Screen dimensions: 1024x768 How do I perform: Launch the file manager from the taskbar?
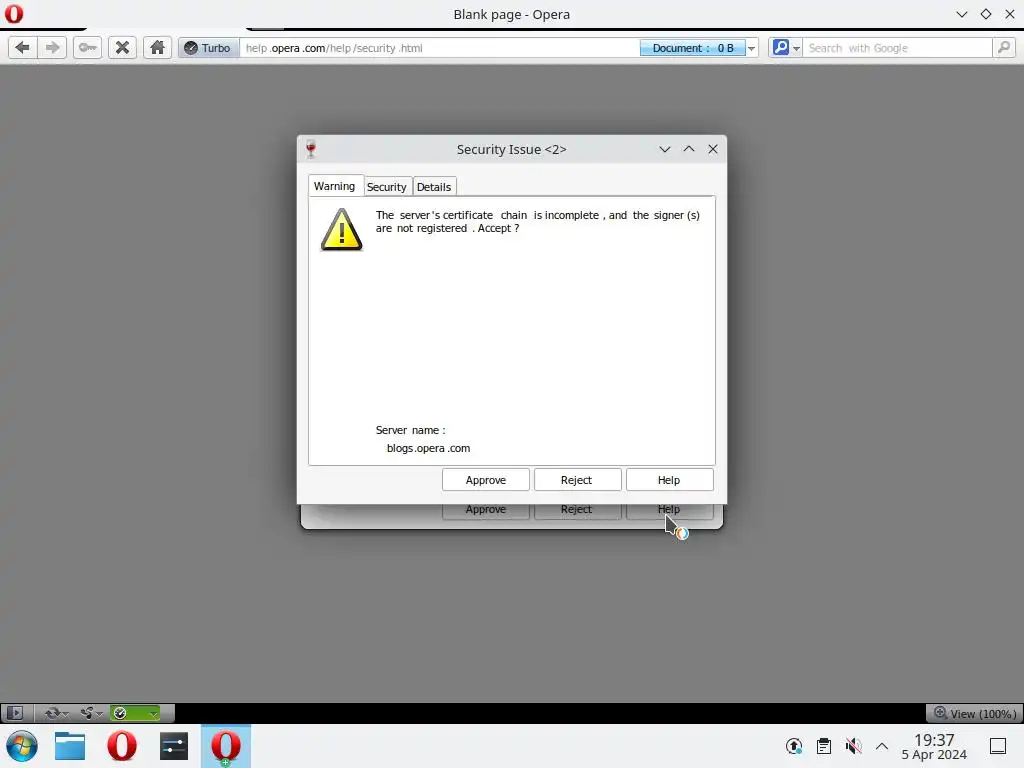(70, 746)
